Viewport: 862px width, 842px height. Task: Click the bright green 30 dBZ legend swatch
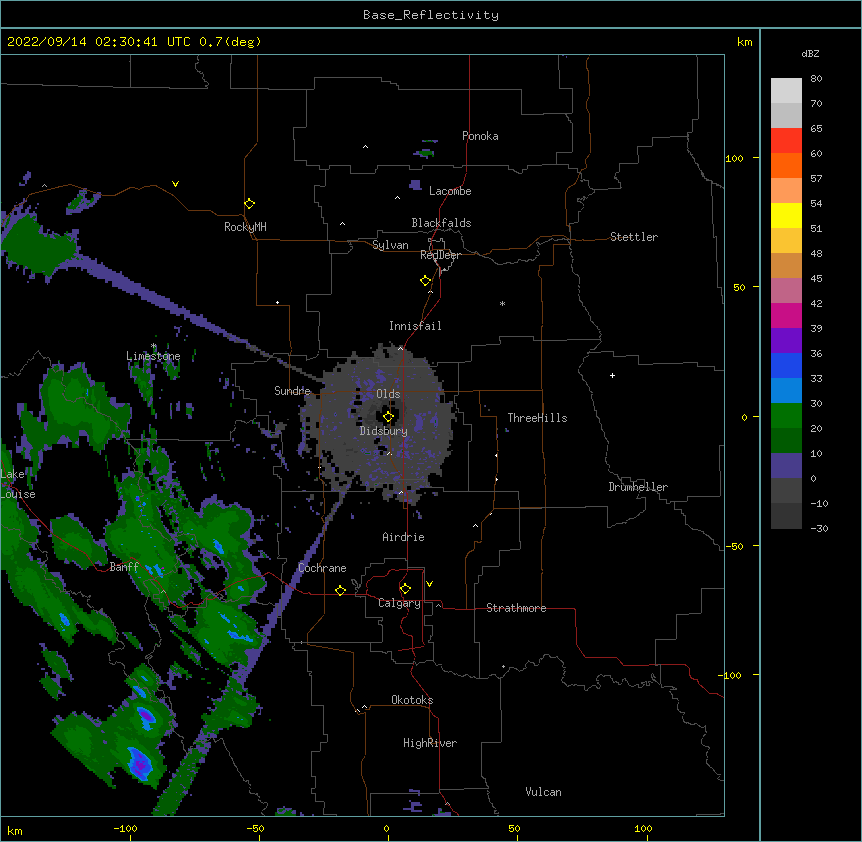(786, 416)
